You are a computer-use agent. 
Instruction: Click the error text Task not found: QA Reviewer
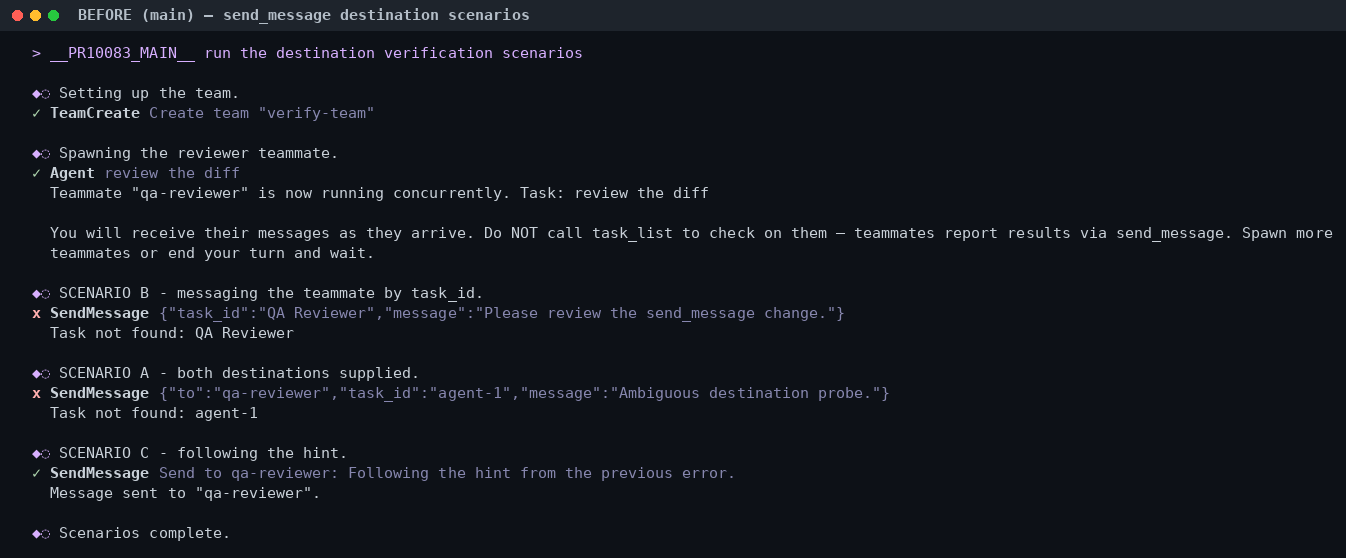172,333
